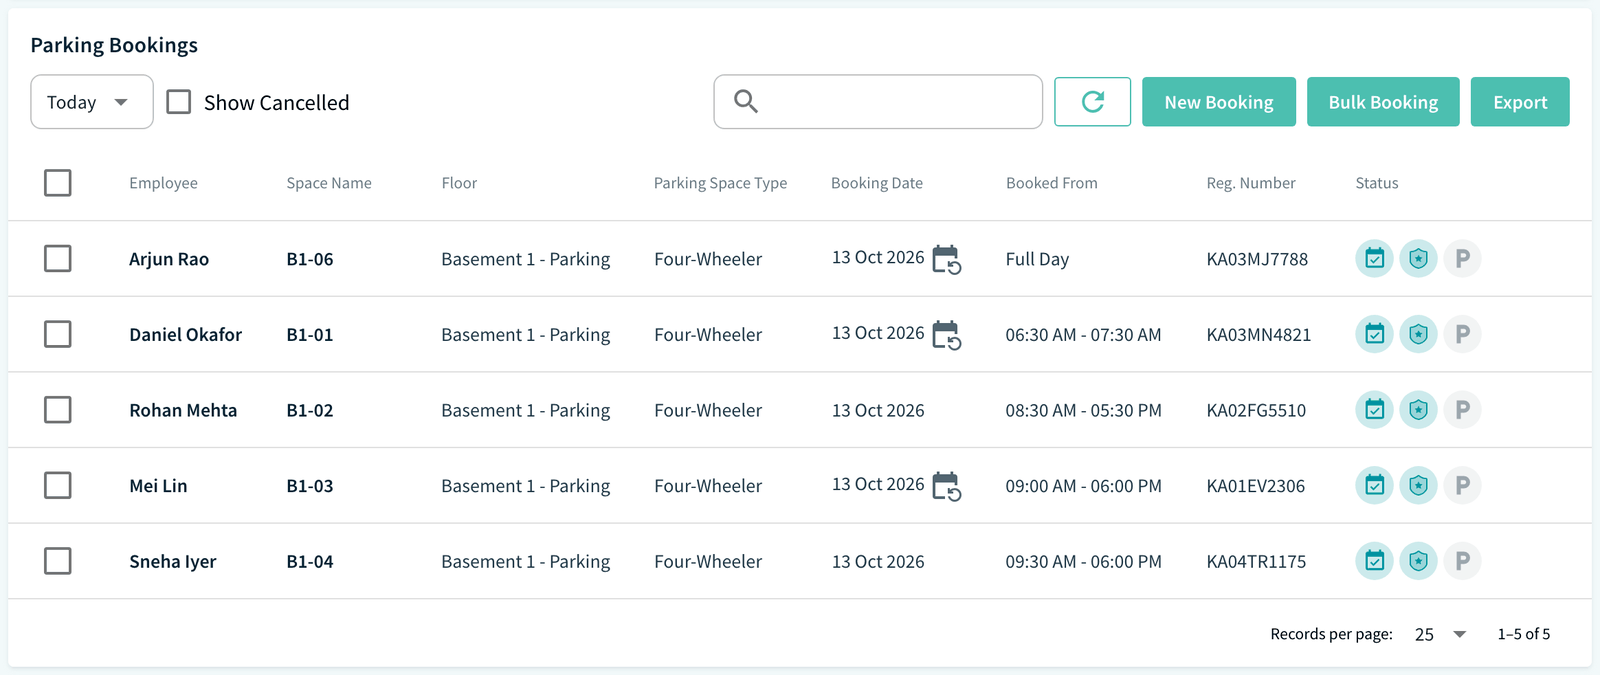Click the P parking icon for Mei Lin

coord(1462,485)
